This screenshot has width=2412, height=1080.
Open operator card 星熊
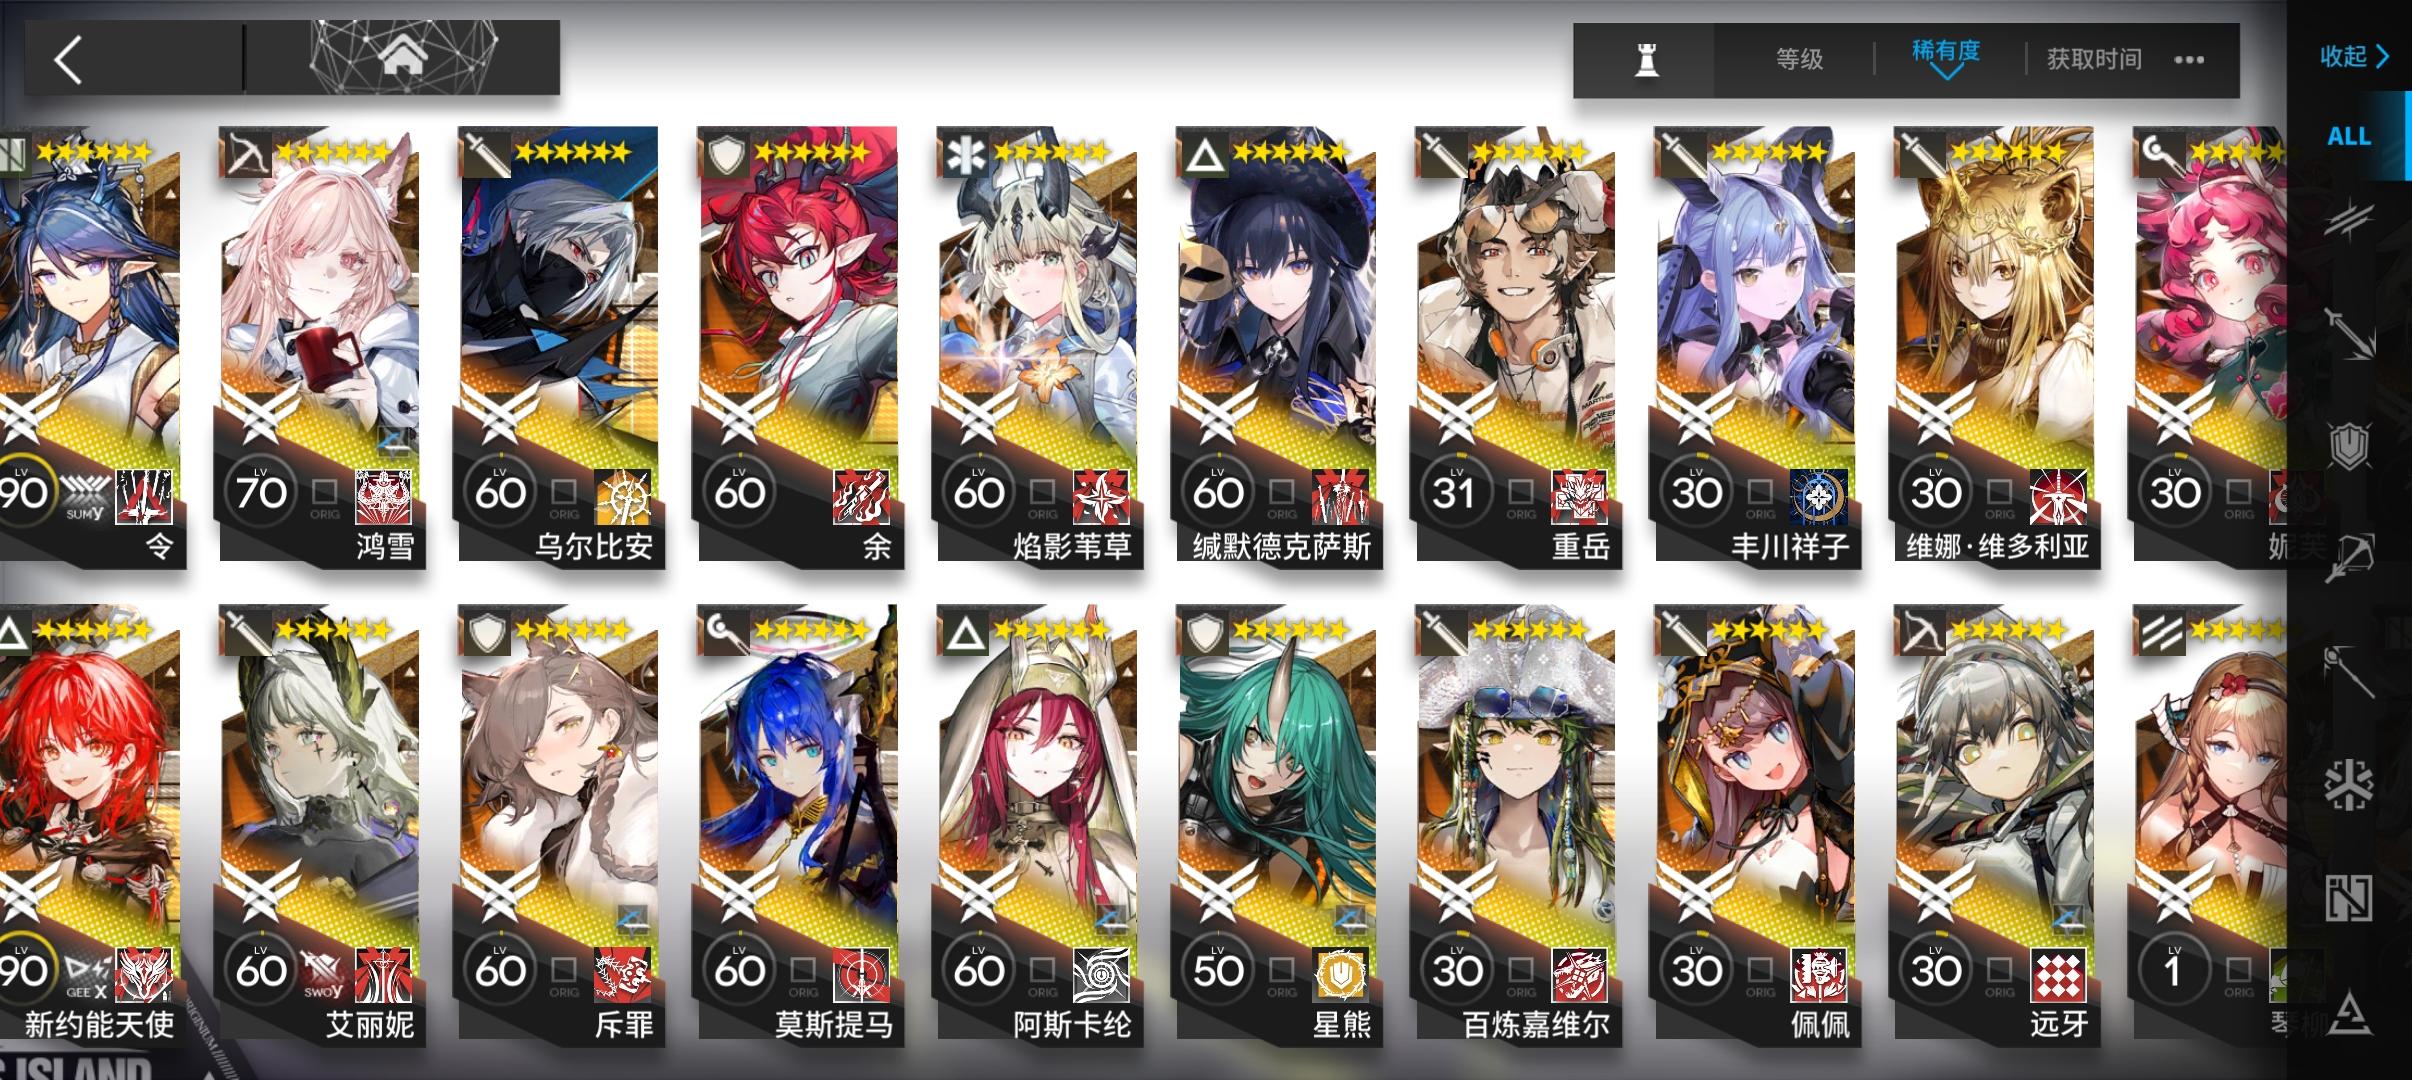point(1277,826)
